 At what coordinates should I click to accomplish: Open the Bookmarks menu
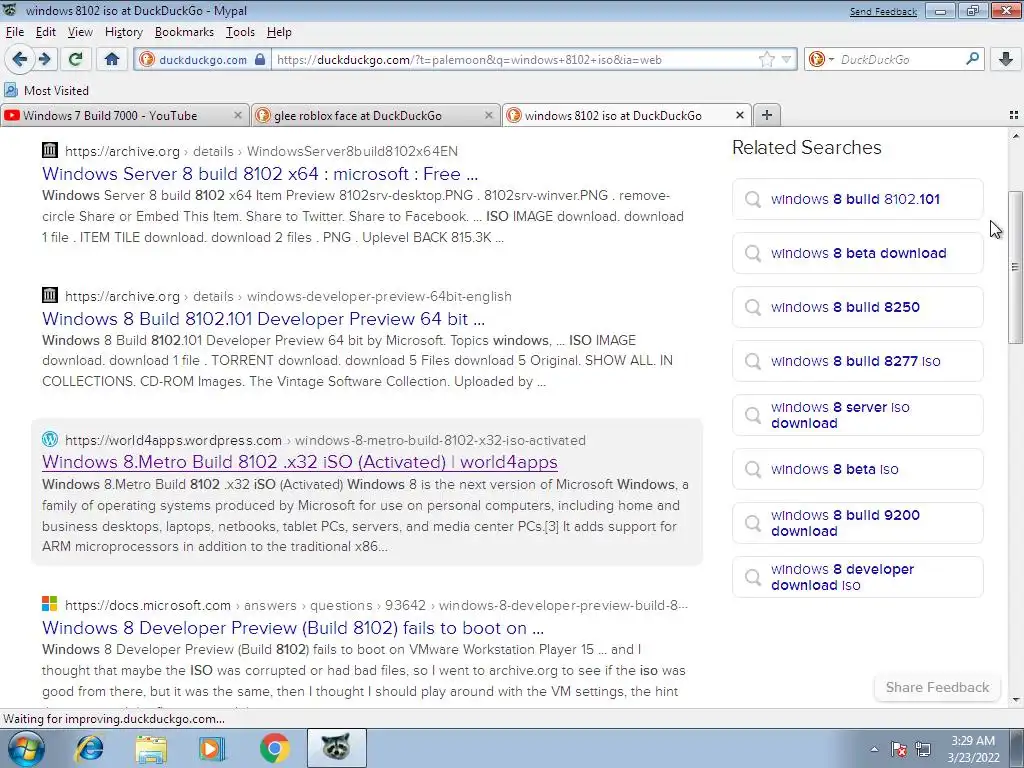point(184,32)
